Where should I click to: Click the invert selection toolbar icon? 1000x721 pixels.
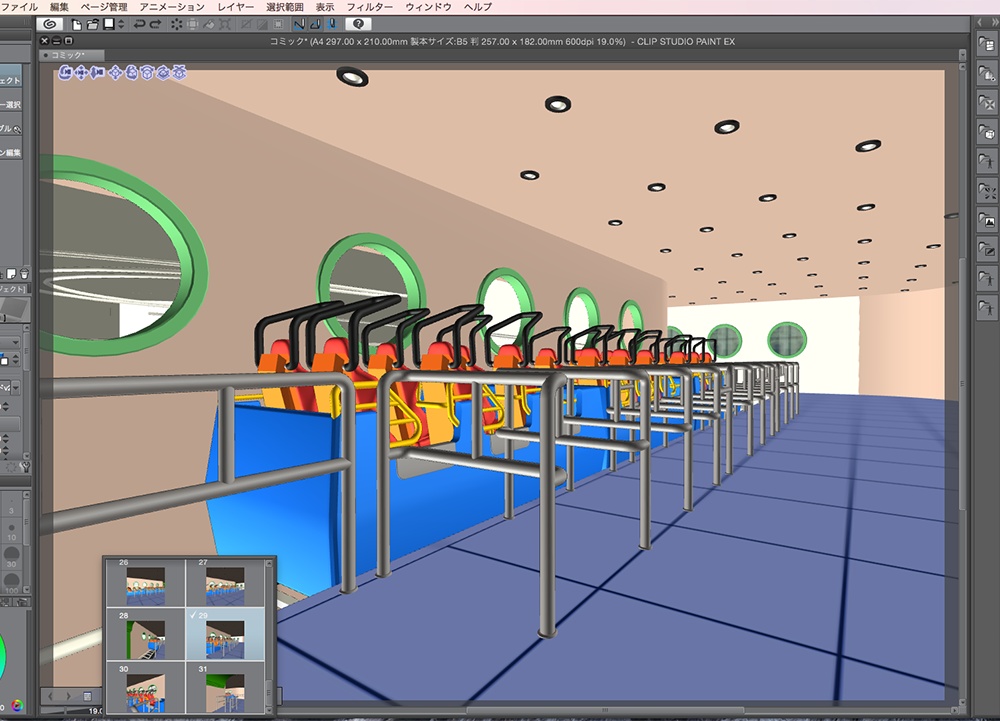click(262, 24)
